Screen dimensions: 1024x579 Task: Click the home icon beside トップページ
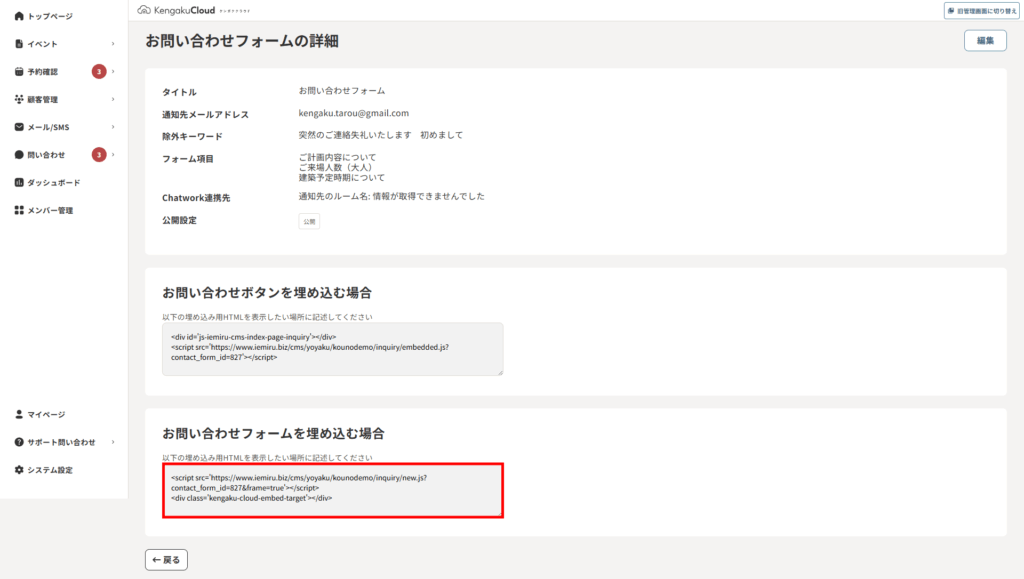pos(19,16)
